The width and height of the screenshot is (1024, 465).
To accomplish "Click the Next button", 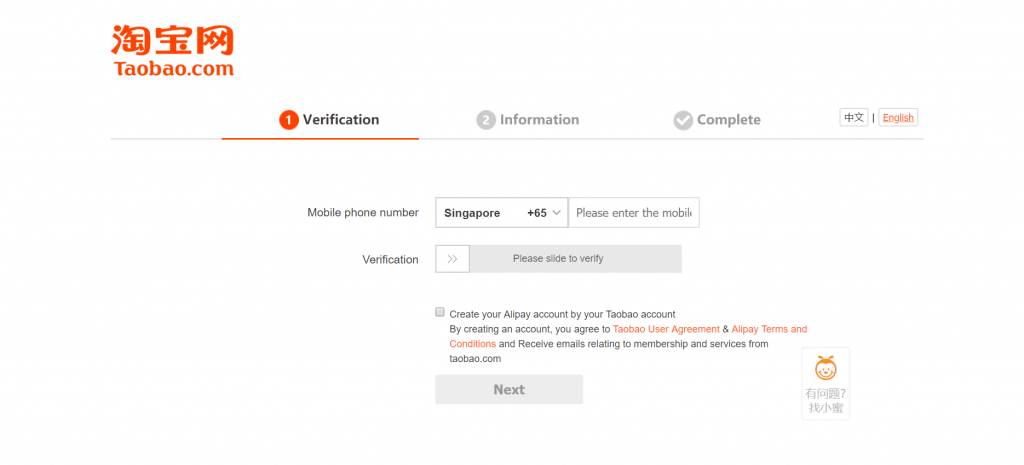I will coord(509,389).
